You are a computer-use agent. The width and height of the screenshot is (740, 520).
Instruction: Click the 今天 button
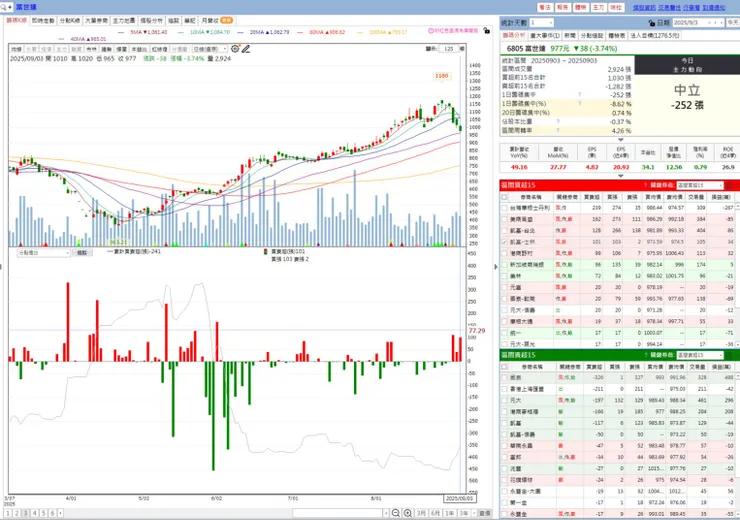click(x=733, y=23)
